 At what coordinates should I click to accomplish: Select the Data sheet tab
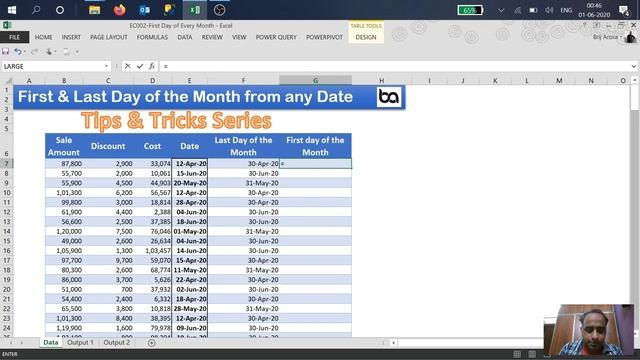point(51,342)
